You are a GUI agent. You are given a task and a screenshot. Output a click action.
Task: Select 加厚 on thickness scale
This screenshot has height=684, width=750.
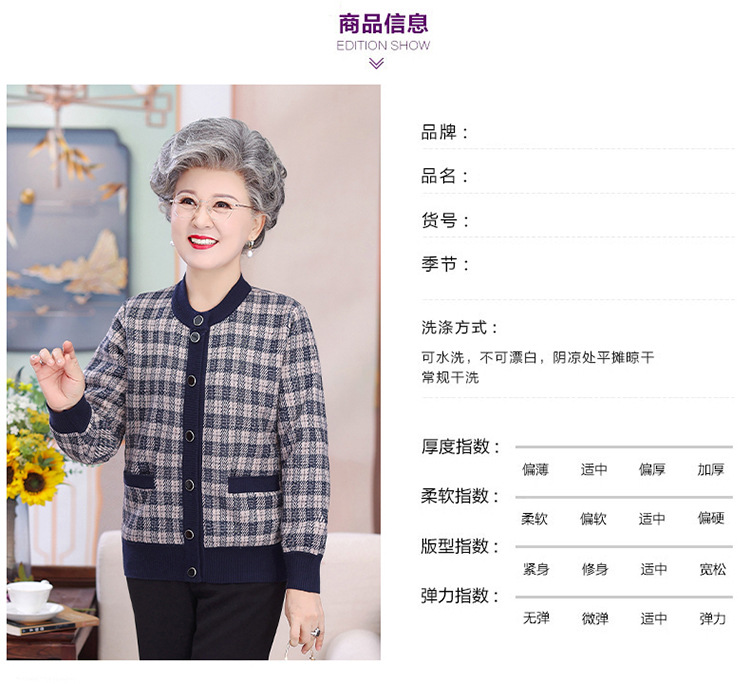pyautogui.click(x=711, y=470)
